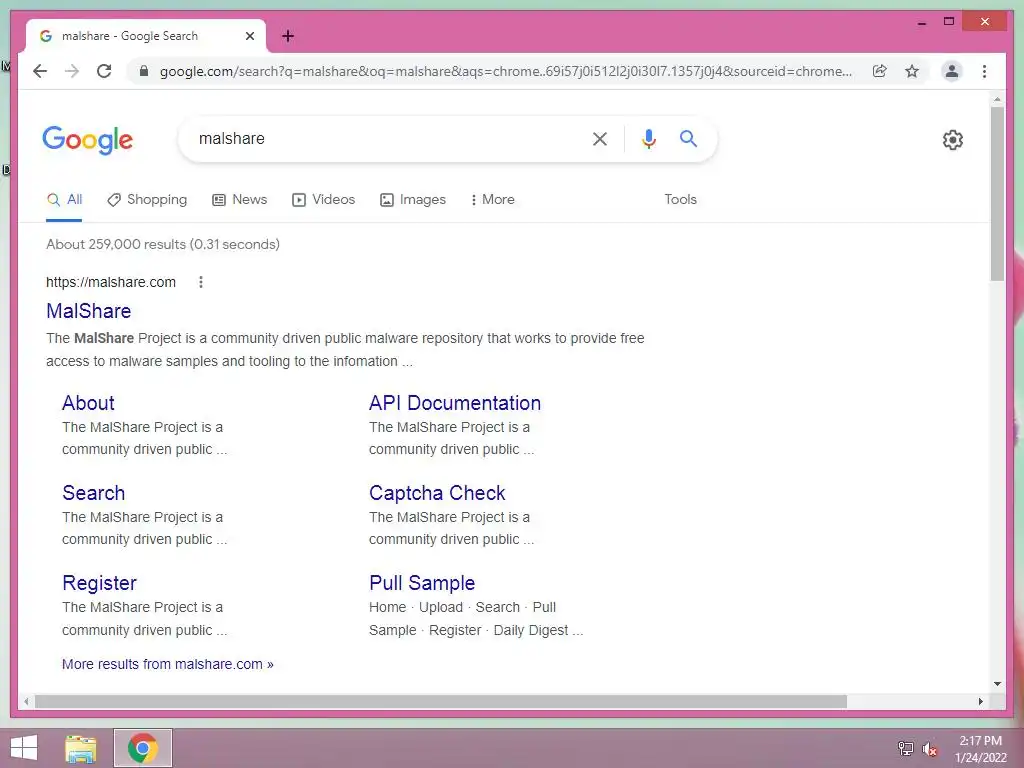1024x768 pixels.
Task: Click the forward navigation arrow
Action: [x=72, y=71]
